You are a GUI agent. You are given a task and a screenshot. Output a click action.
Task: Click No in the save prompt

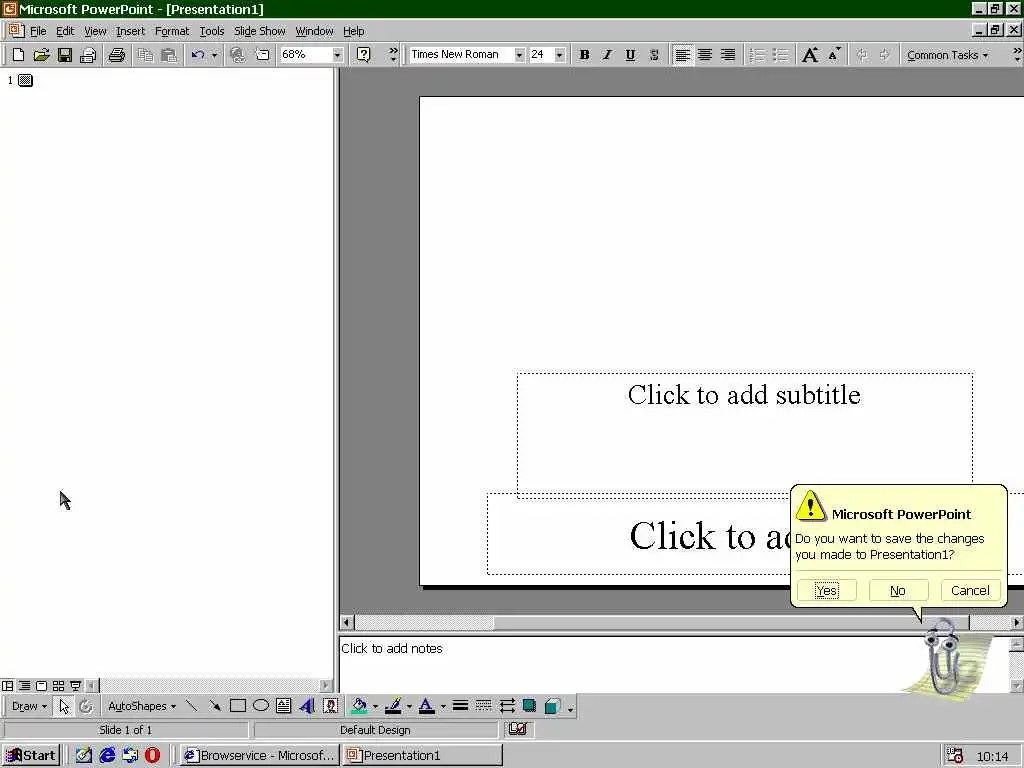tap(898, 590)
